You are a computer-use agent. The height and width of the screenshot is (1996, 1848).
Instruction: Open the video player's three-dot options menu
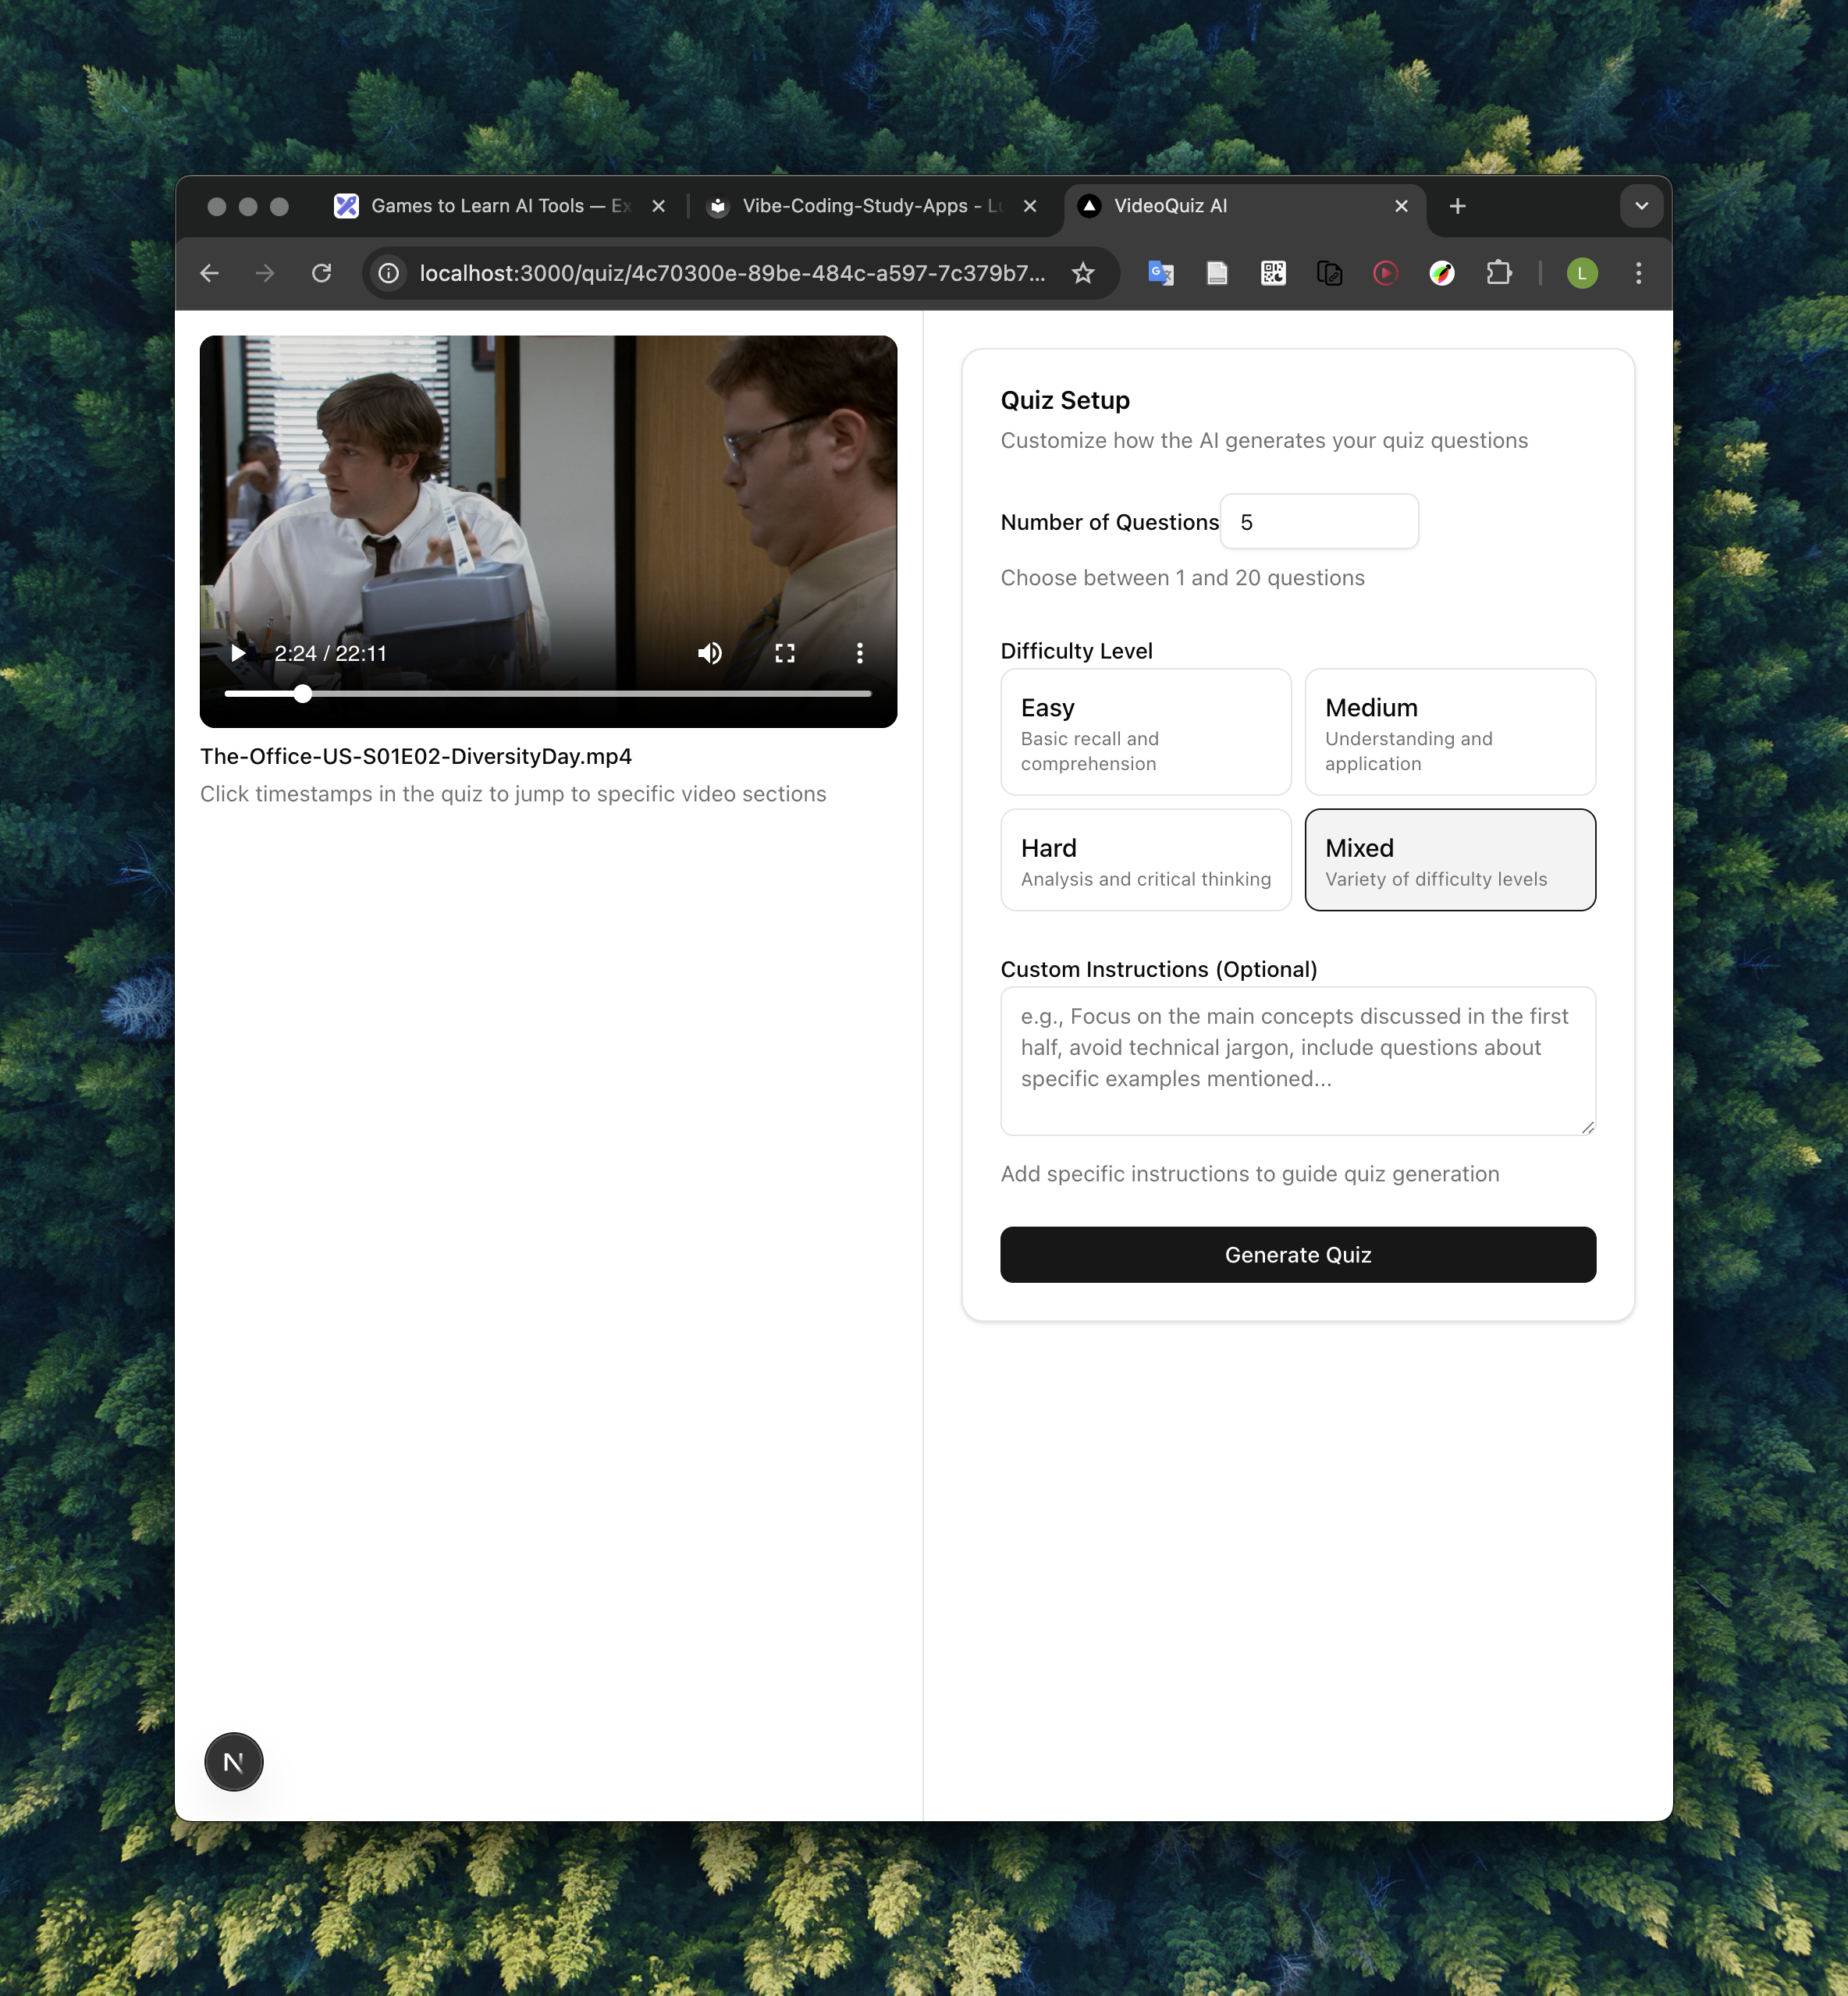[x=859, y=653]
